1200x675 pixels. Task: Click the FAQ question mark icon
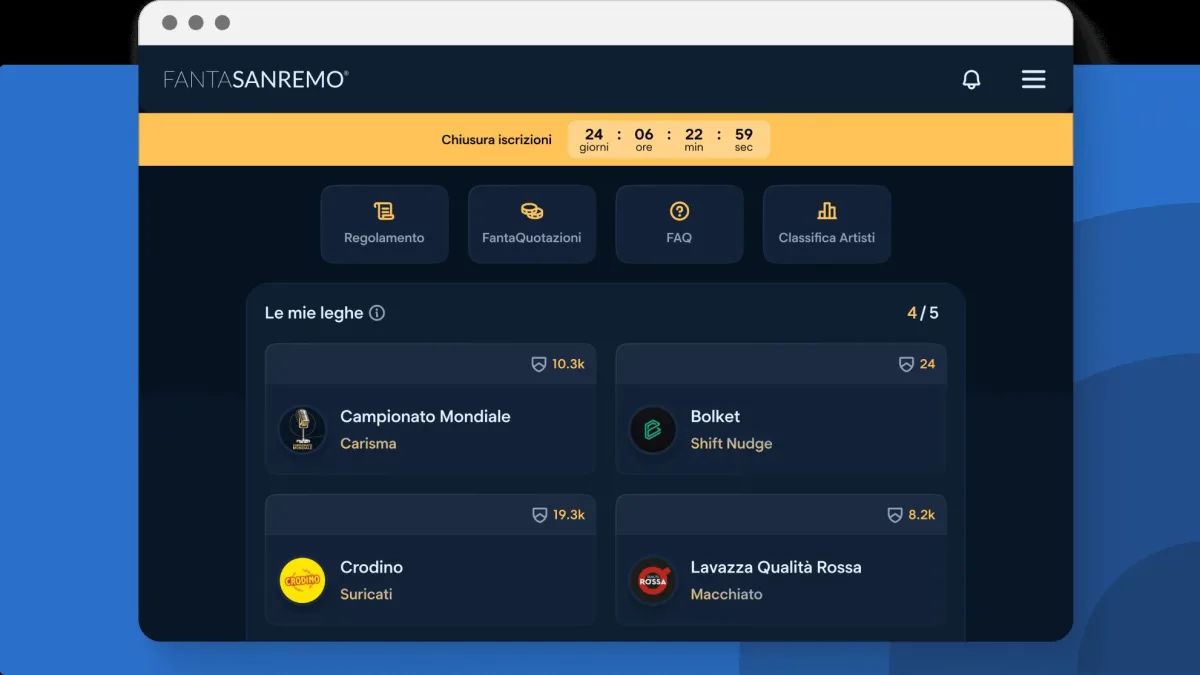click(679, 211)
